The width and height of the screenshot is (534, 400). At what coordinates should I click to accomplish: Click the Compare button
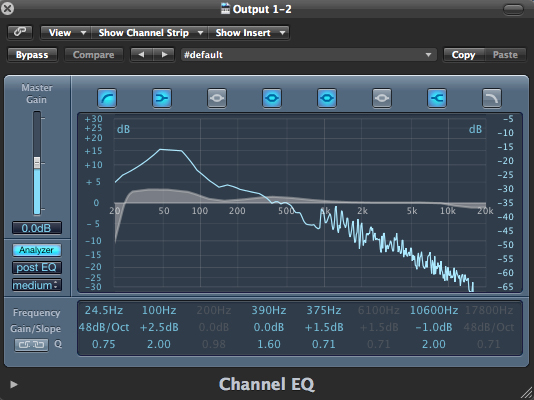[94, 55]
